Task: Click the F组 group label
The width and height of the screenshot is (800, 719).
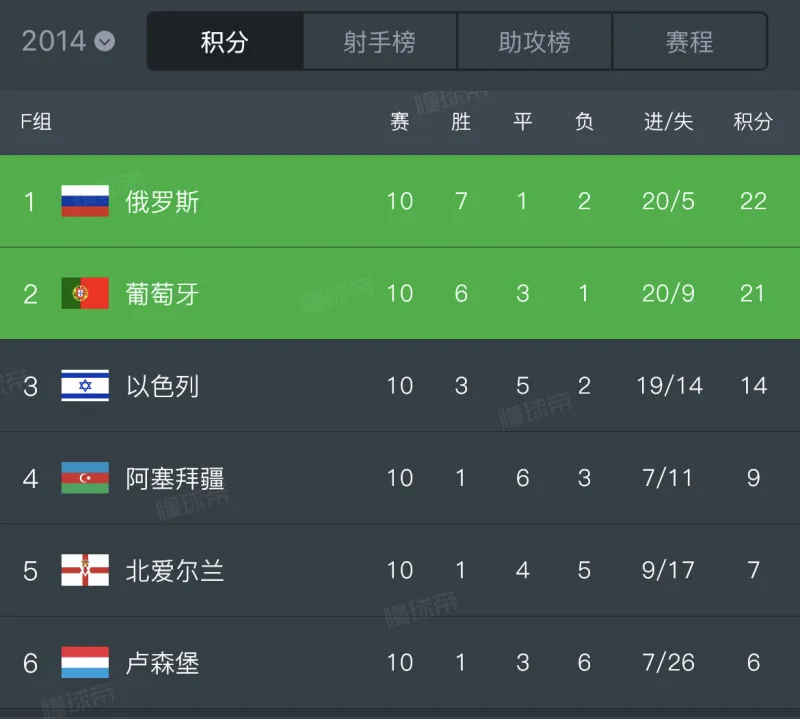Action: coord(36,122)
